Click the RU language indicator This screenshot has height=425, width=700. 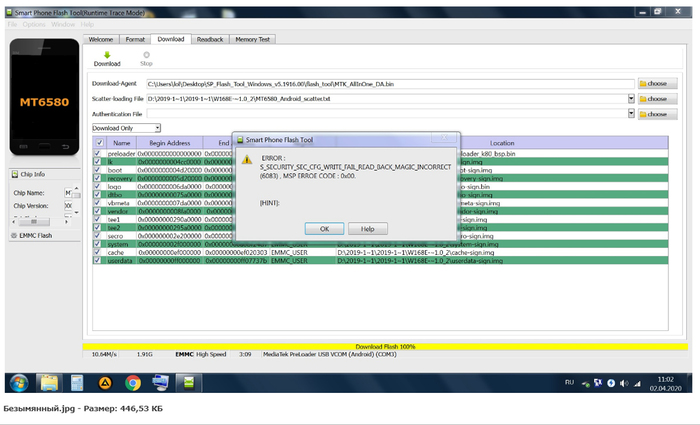pos(569,383)
